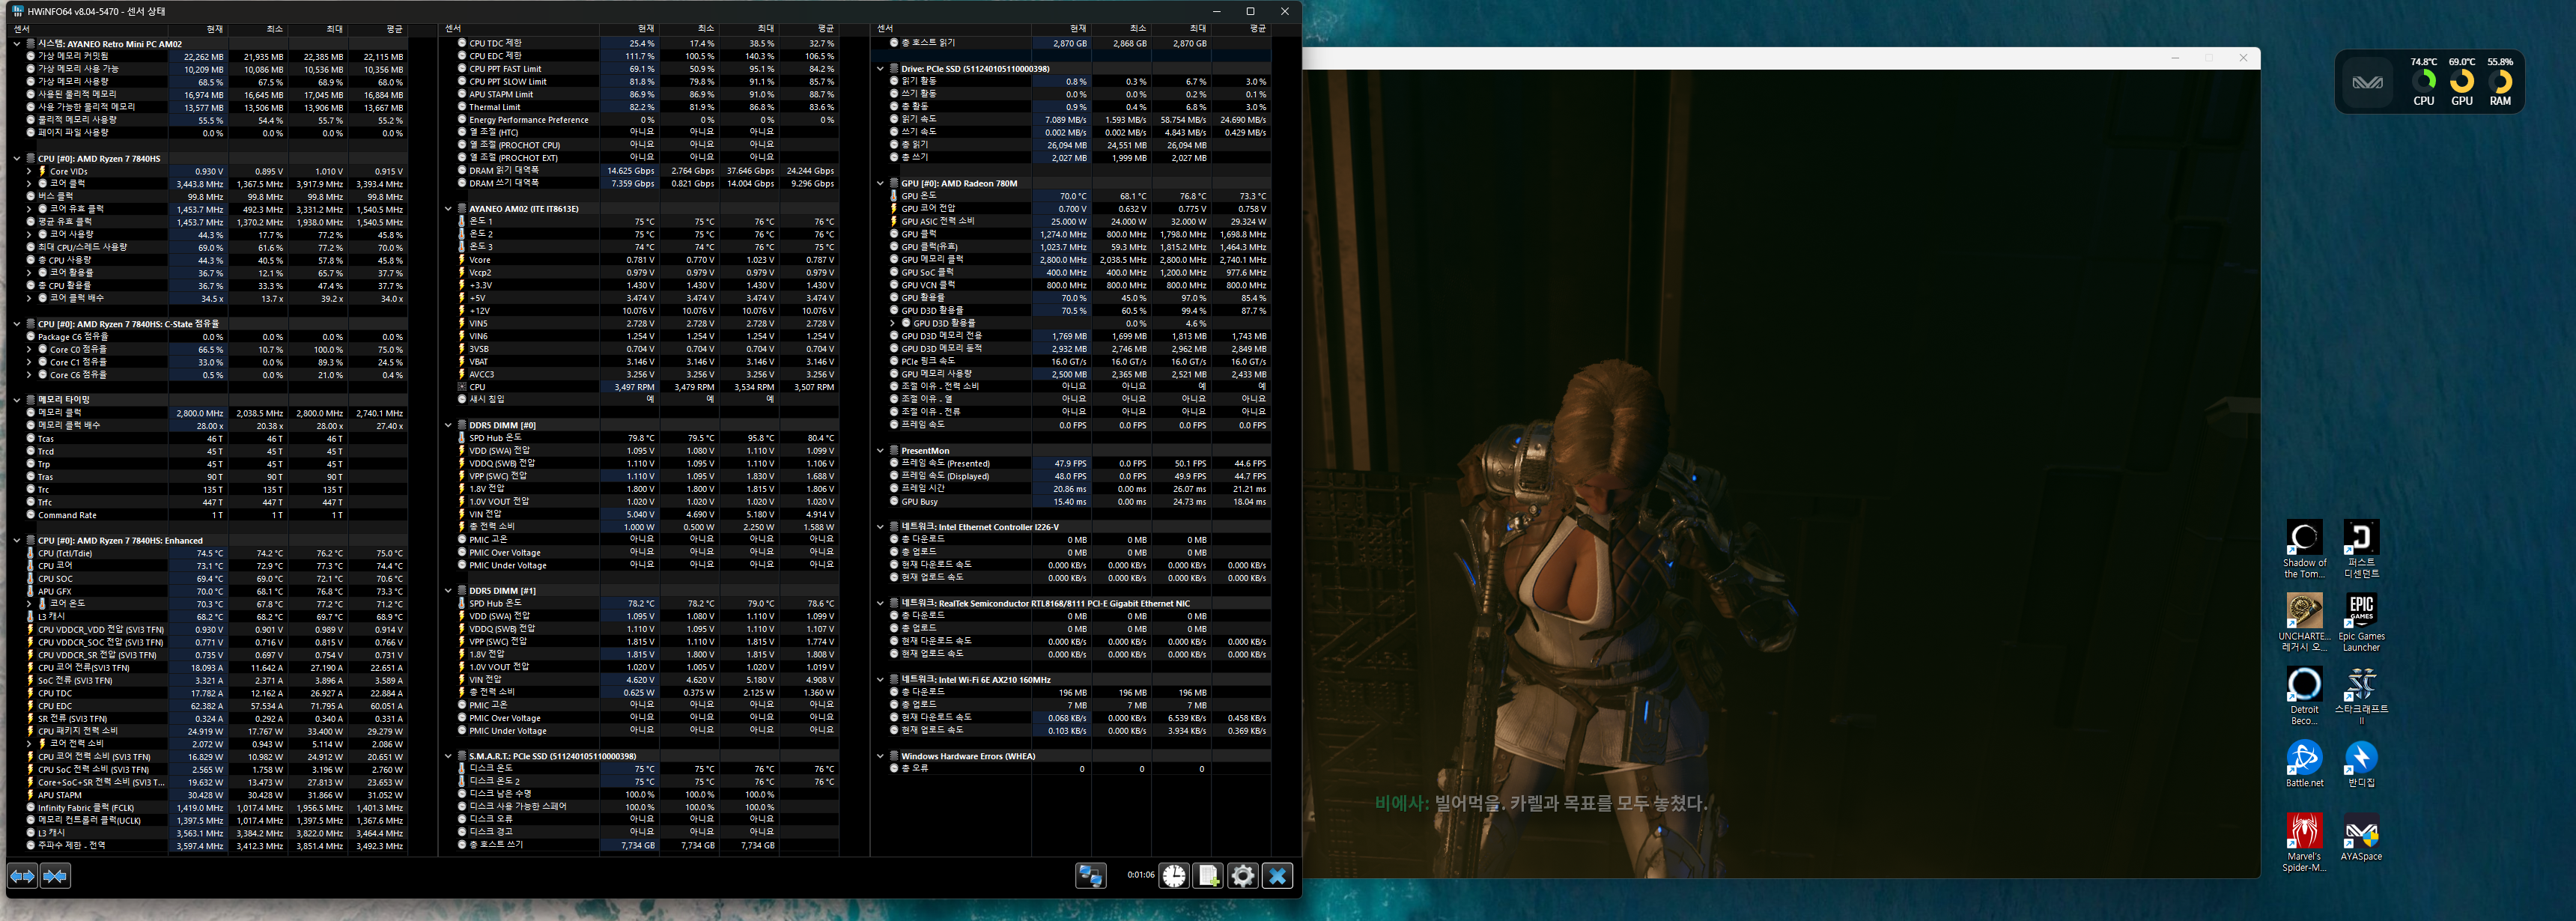
Task: Open the remote network monitors icon
Action: [1090, 876]
